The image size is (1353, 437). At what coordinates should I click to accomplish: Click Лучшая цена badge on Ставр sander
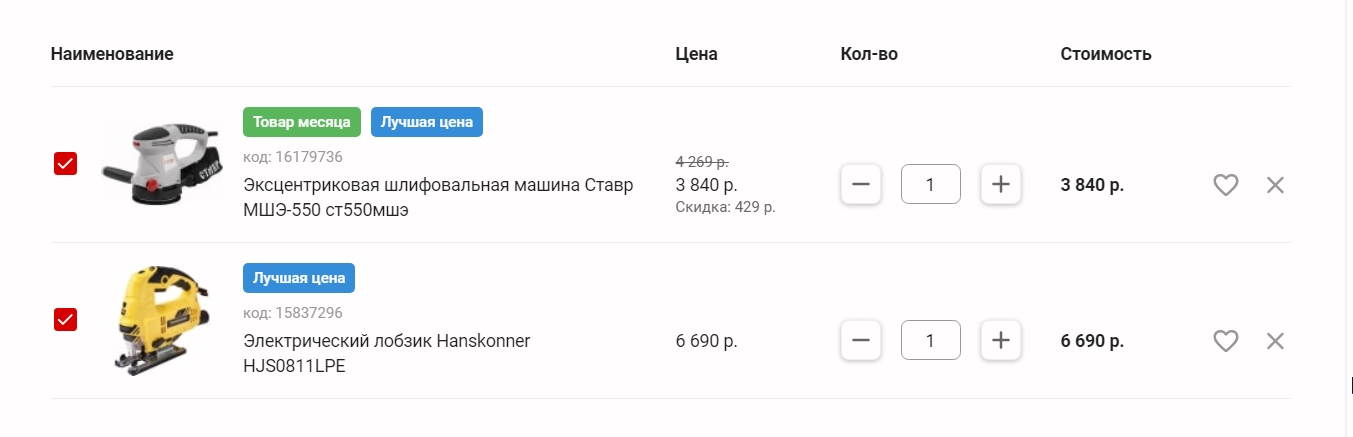click(427, 122)
